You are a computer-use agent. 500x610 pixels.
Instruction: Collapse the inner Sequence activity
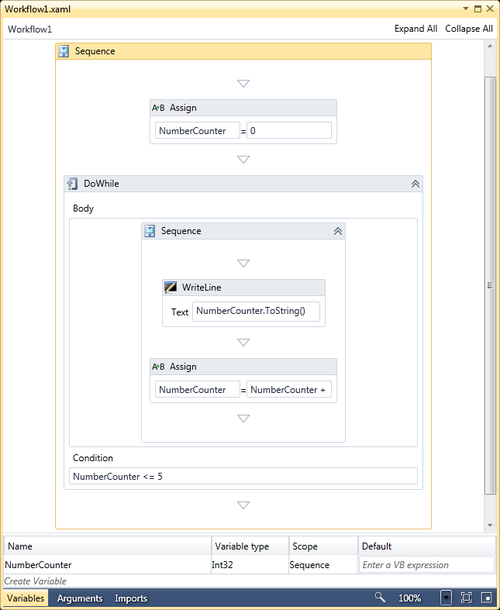[338, 231]
